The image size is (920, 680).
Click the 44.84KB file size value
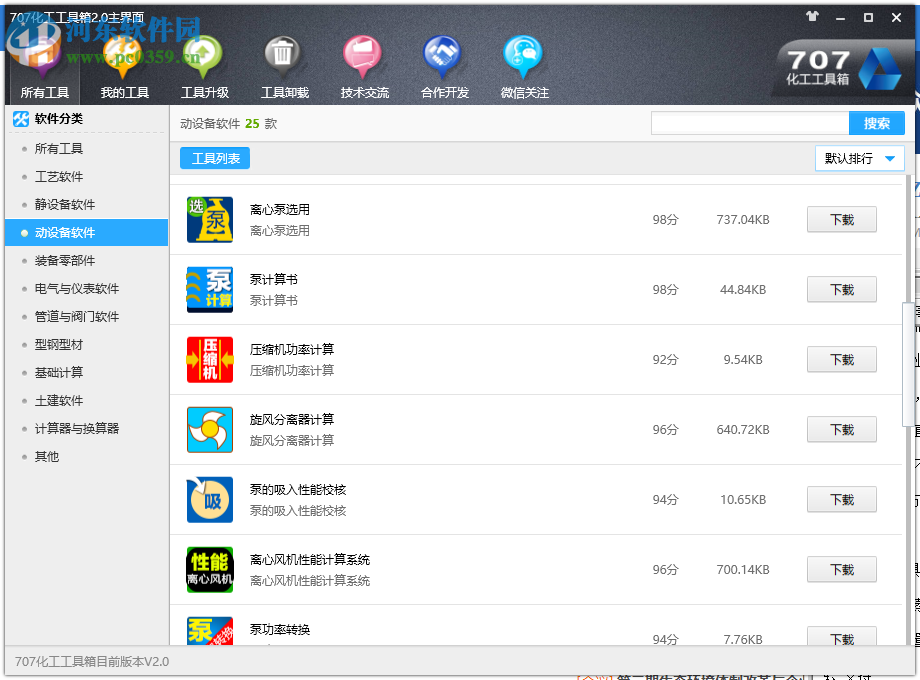(742, 289)
